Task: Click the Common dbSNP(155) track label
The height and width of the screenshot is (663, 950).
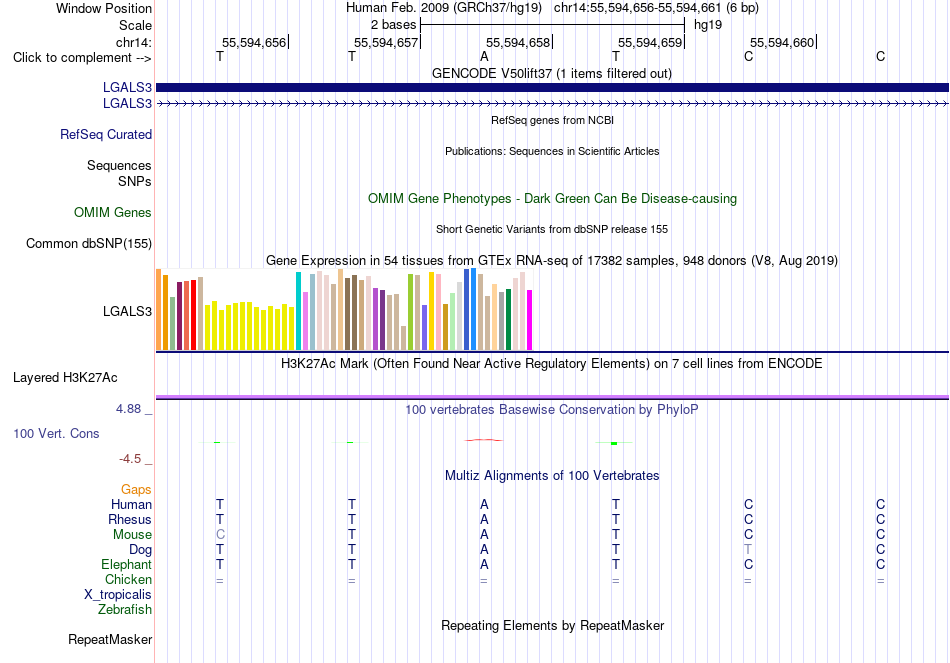Action: (x=89, y=244)
